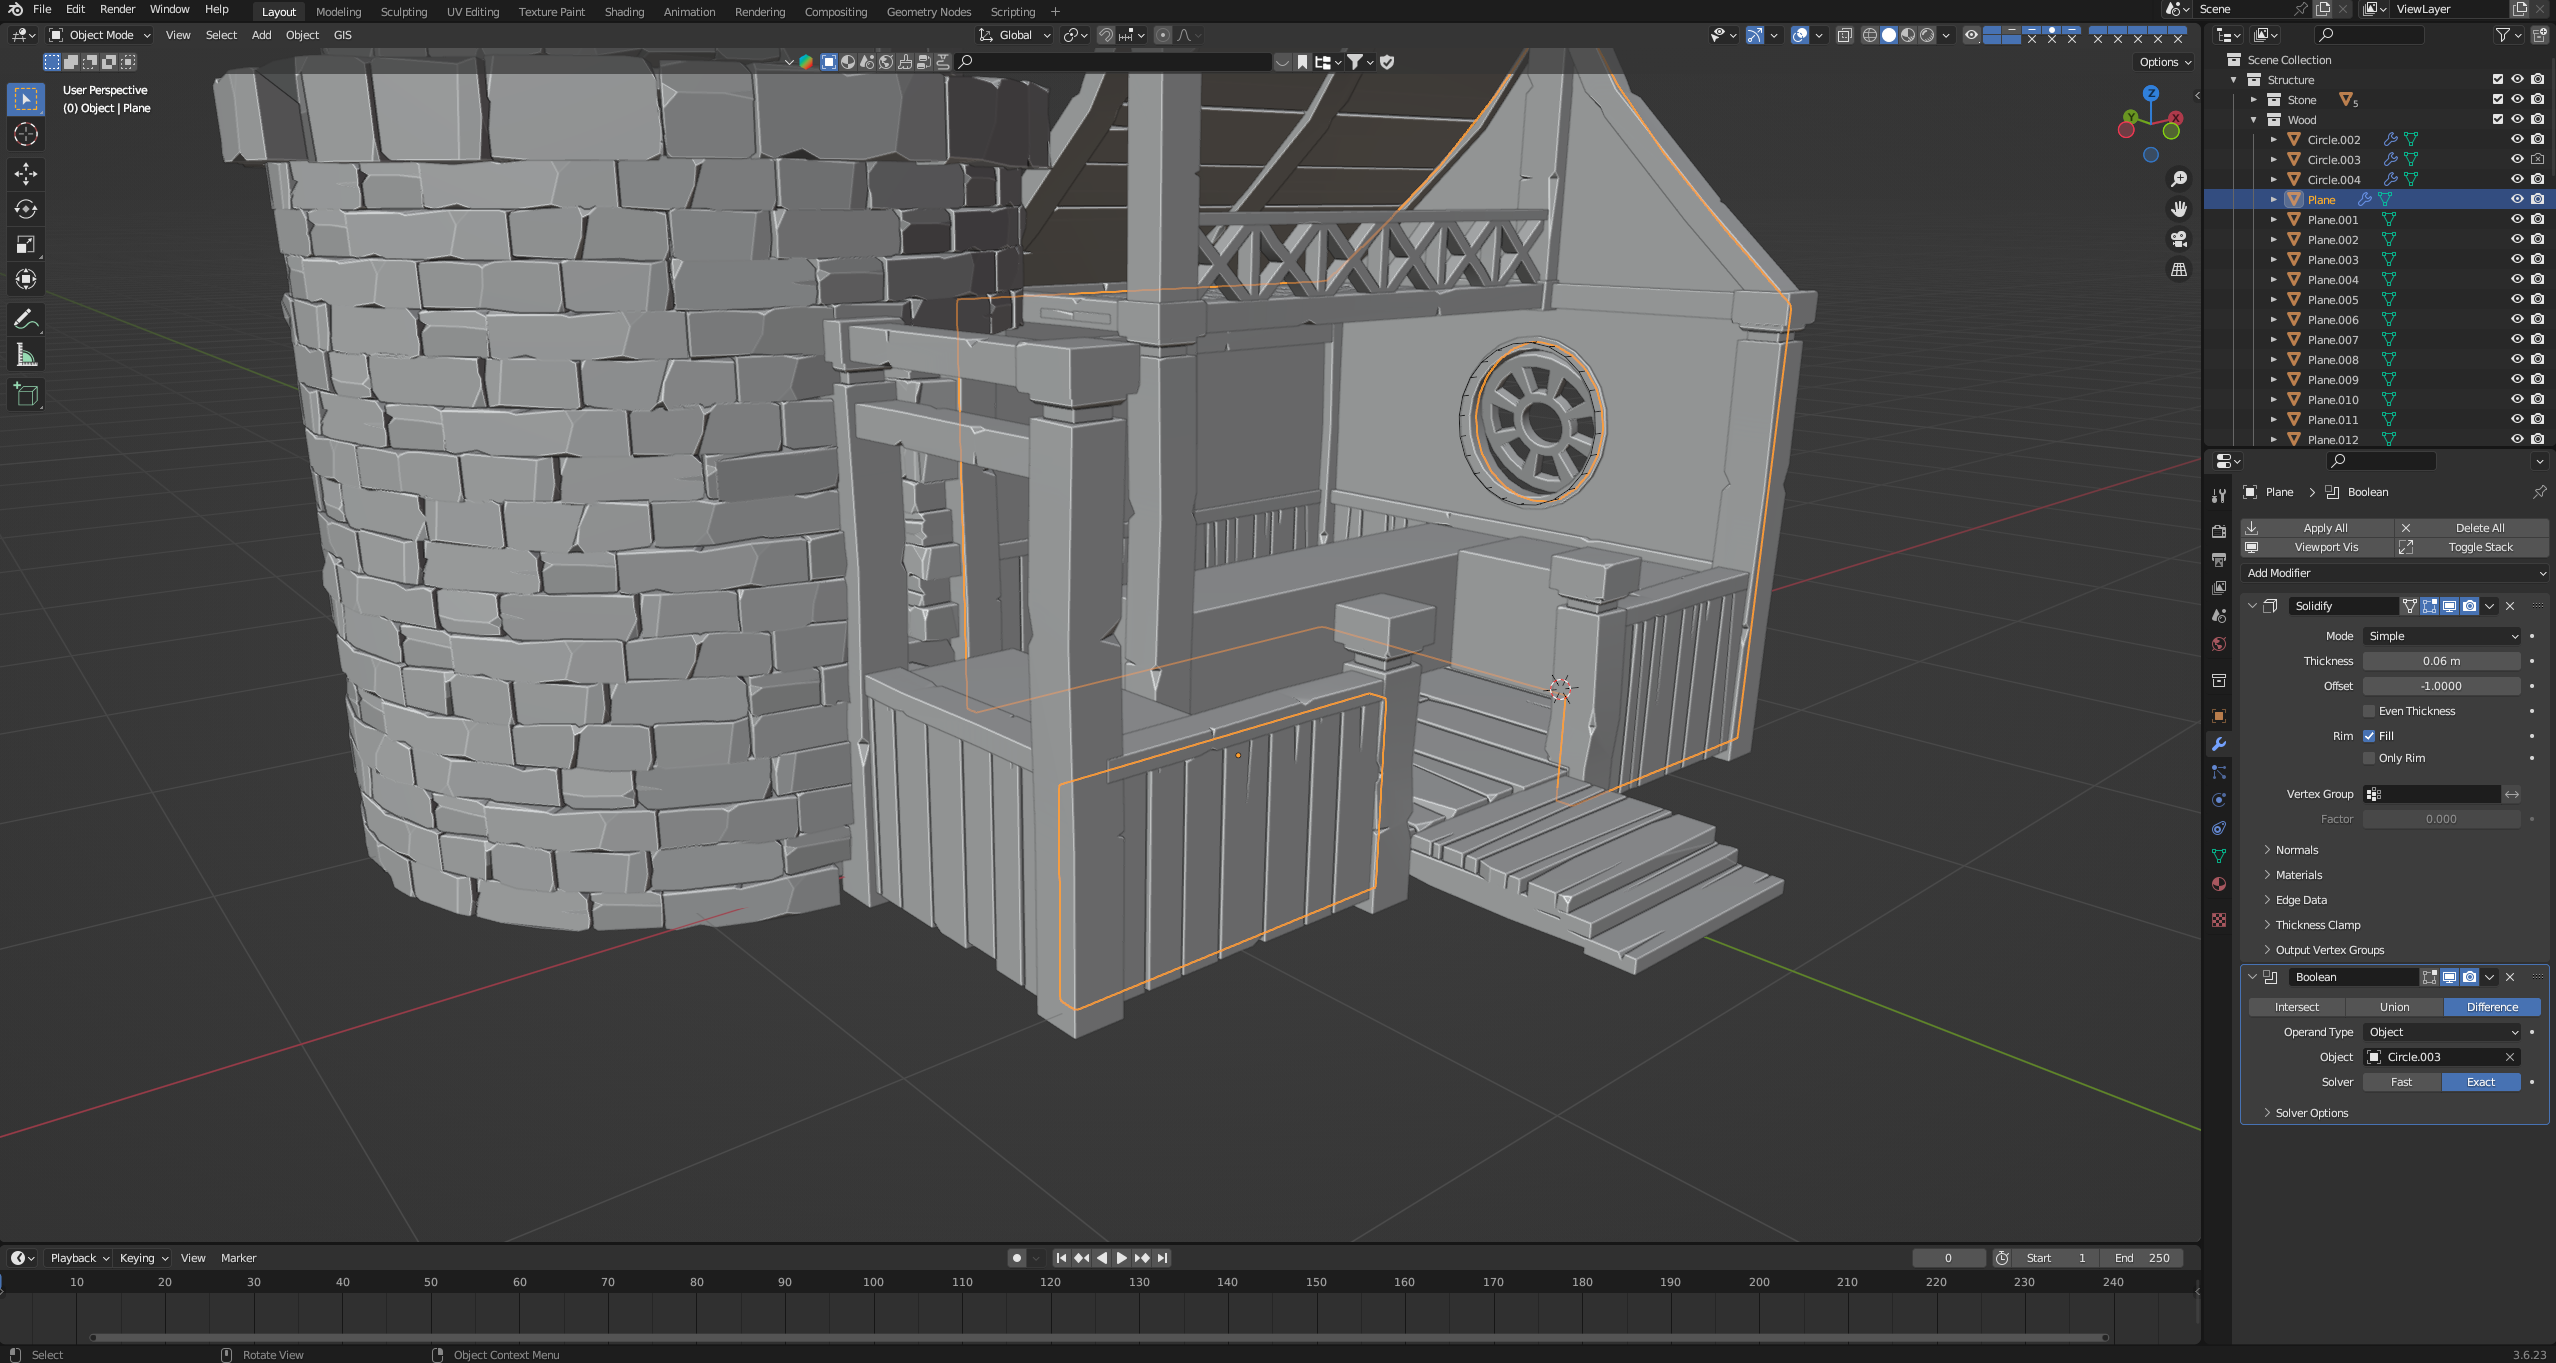The image size is (2556, 1363).
Task: Uncheck the Rim Fill checkbox
Action: pos(2369,736)
